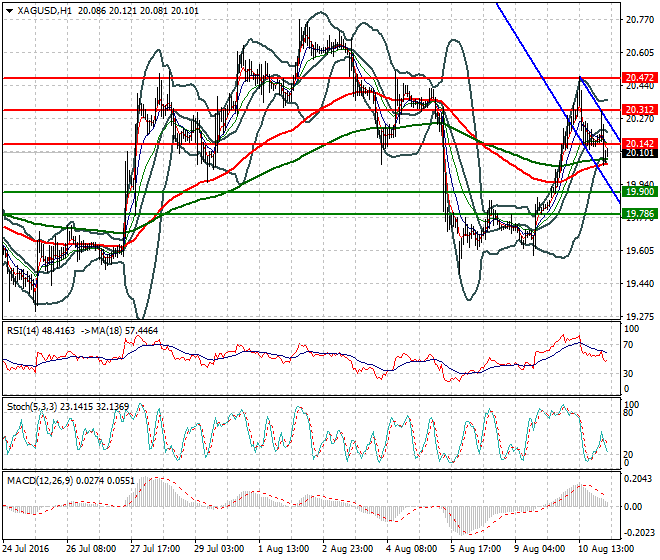Select the XAGUSD,H1 chart title text
This screenshot has height=560, width=660.
pyautogui.click(x=44, y=11)
